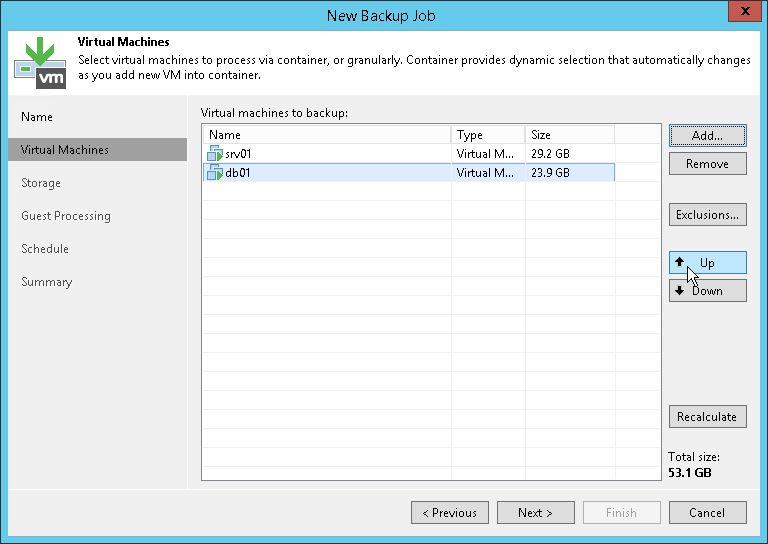The width and height of the screenshot is (768, 544).
Task: Remove the selected db01 machine
Action: (x=707, y=164)
